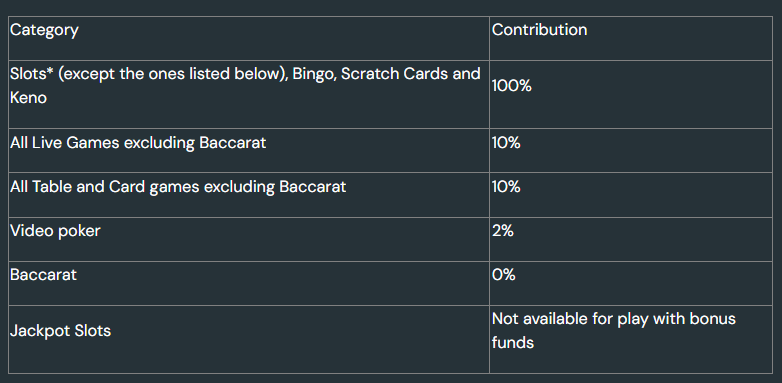This screenshot has width=782, height=383.
Task: Select the Slots, Bingo, Scratch Cards and Keno cell
Action: pyautogui.click(x=249, y=94)
